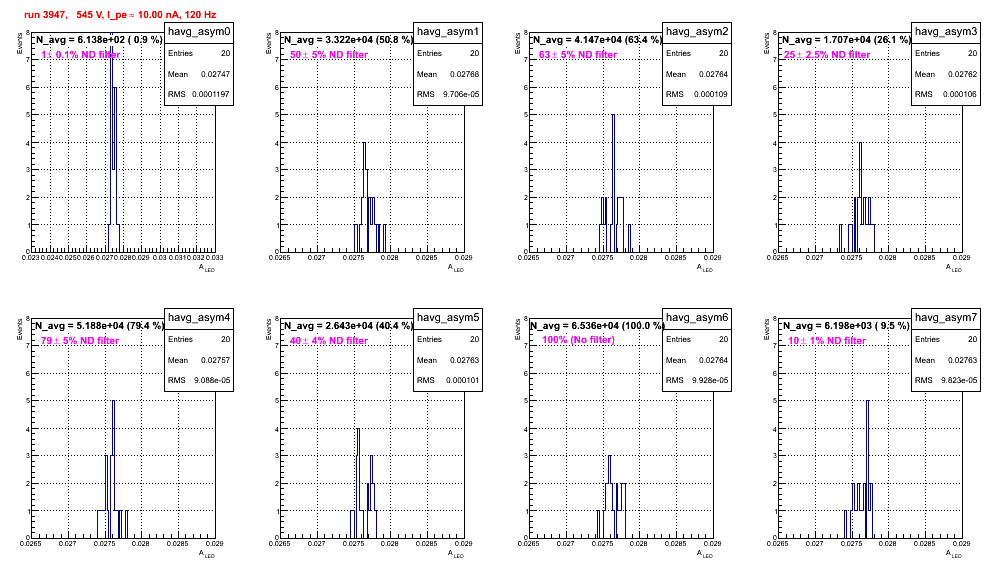Click Mean value 0.02747 in havg_asym0
The height and width of the screenshot is (572, 996).
[215, 74]
